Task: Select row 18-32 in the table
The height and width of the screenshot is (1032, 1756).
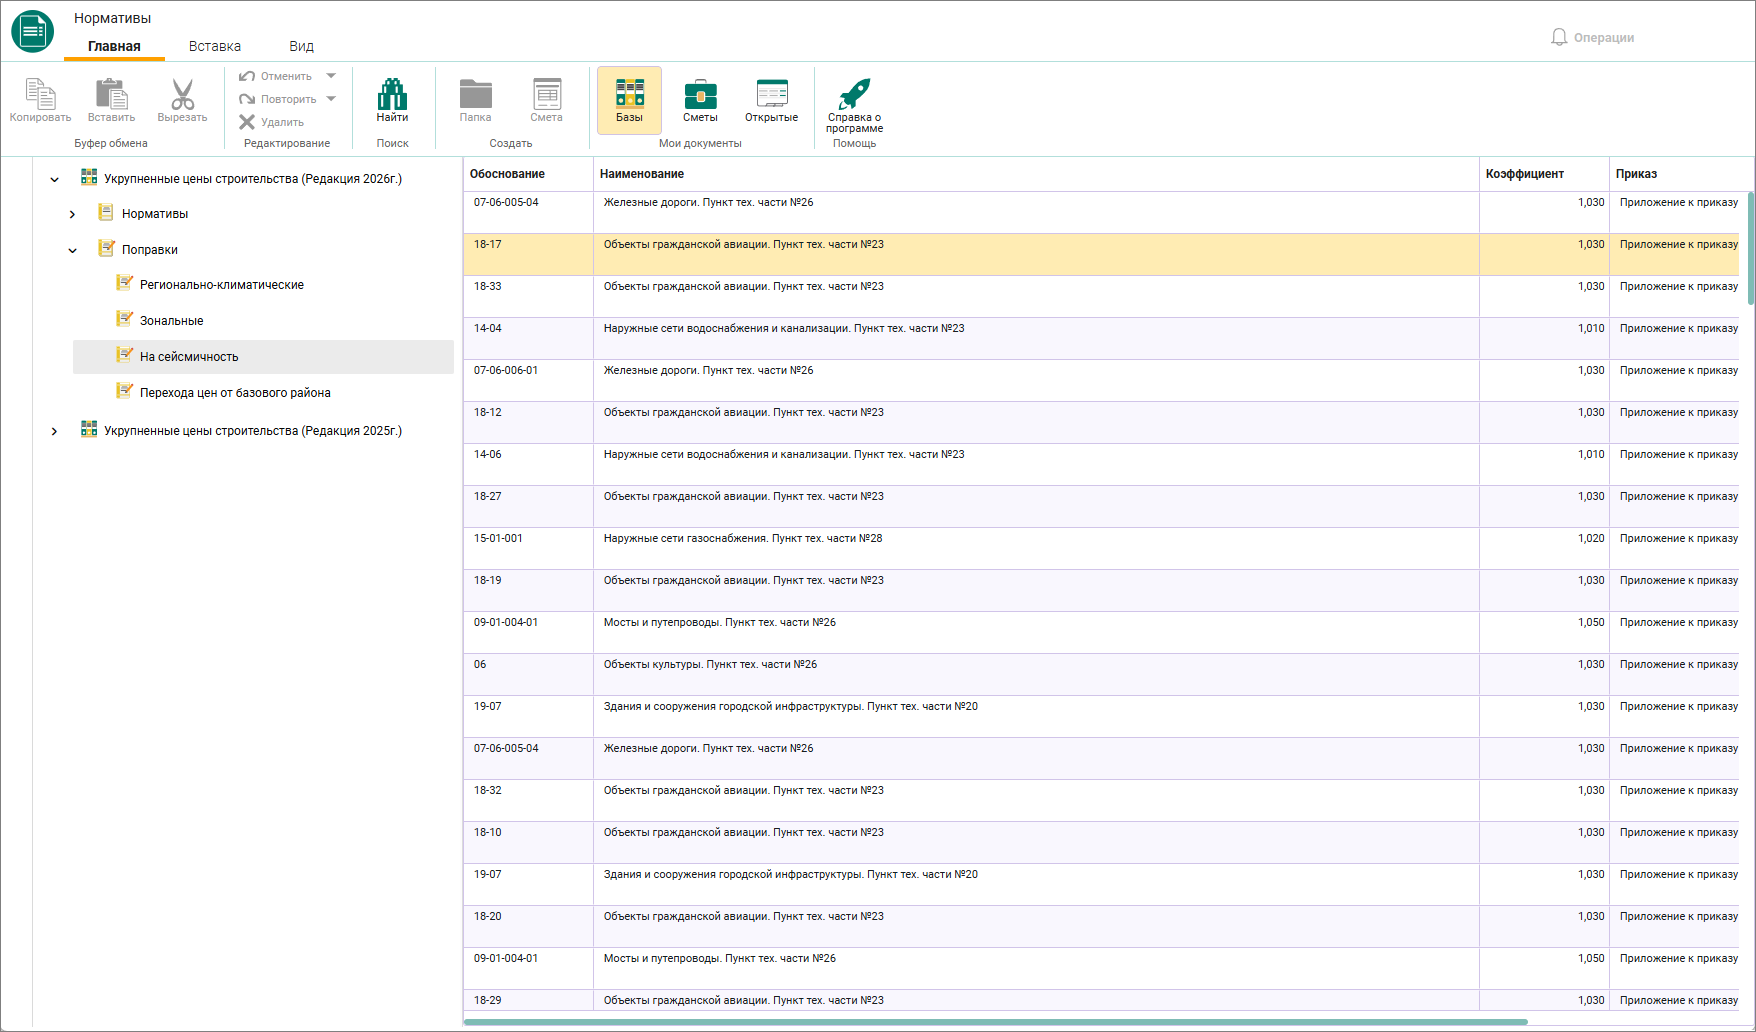Action: [x=1101, y=800]
